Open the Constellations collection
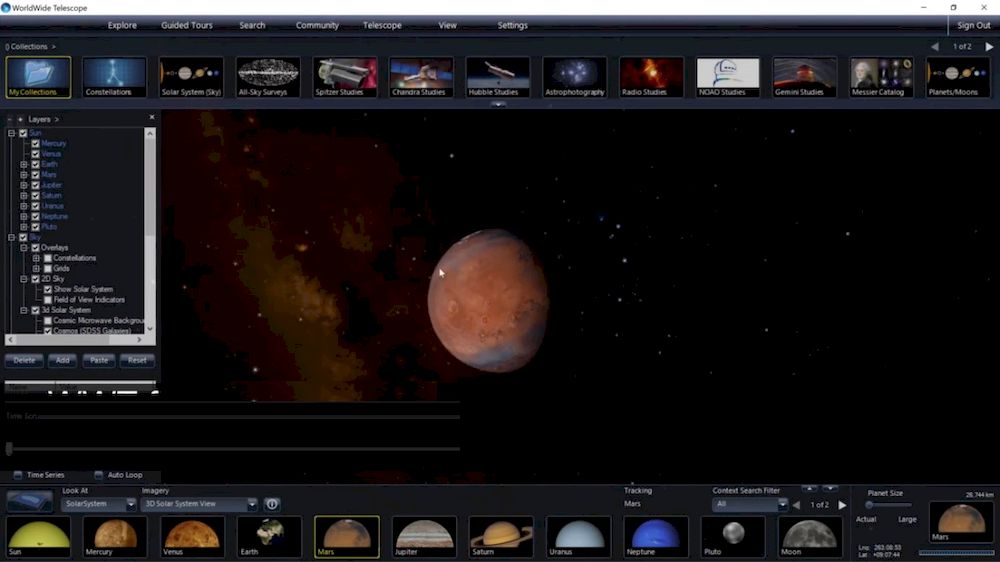This screenshot has width=1000, height=562. [115, 77]
